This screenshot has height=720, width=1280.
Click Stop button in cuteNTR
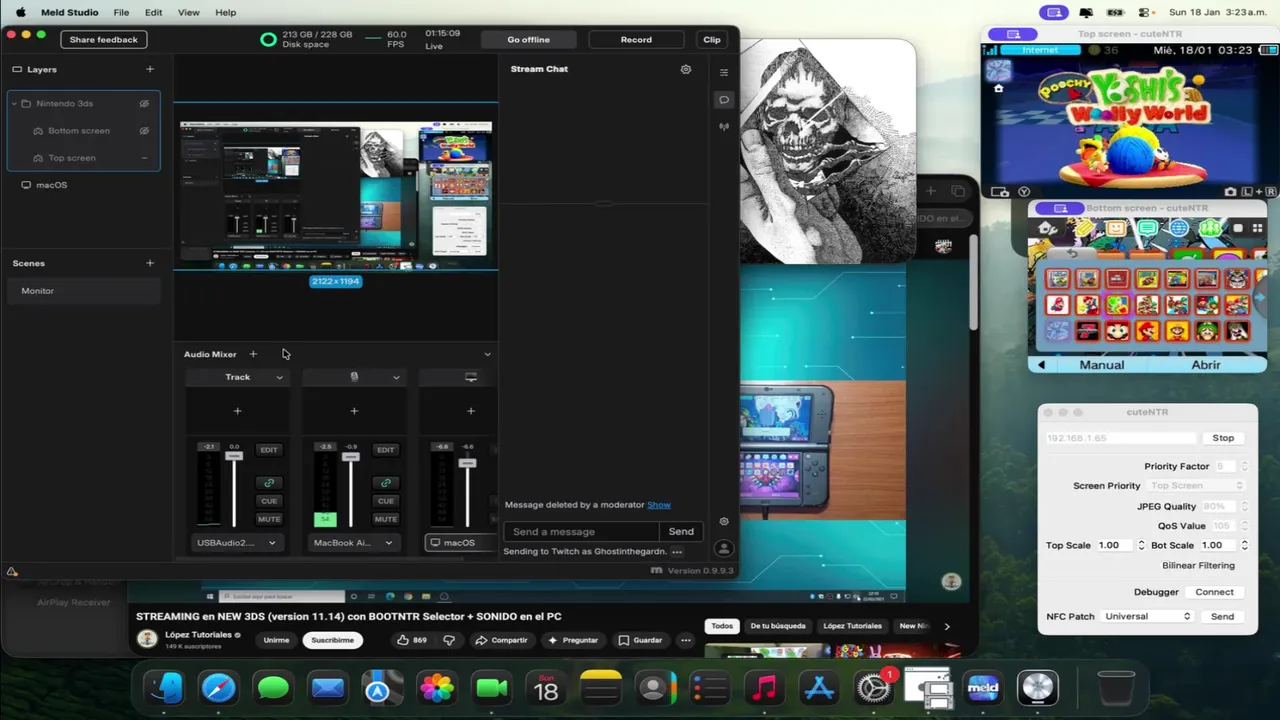click(x=1223, y=438)
